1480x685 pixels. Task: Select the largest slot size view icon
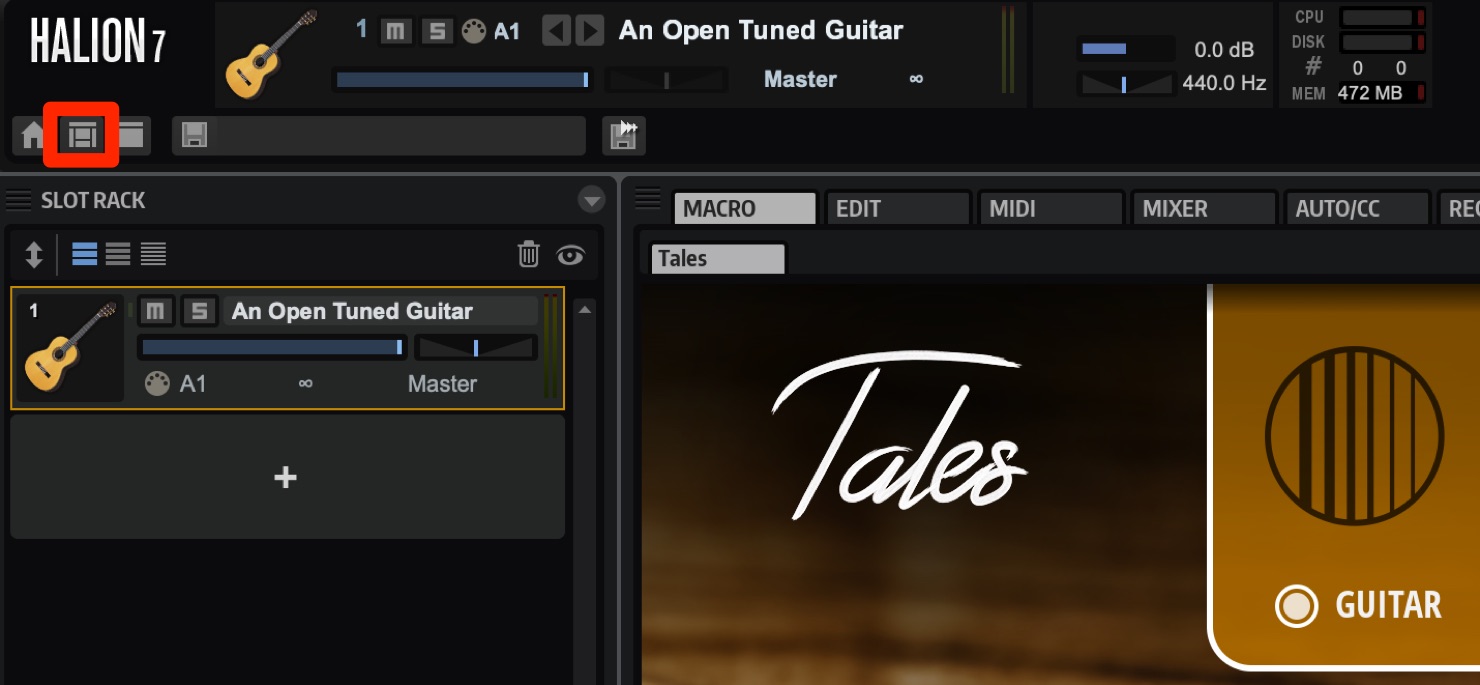(x=85, y=254)
